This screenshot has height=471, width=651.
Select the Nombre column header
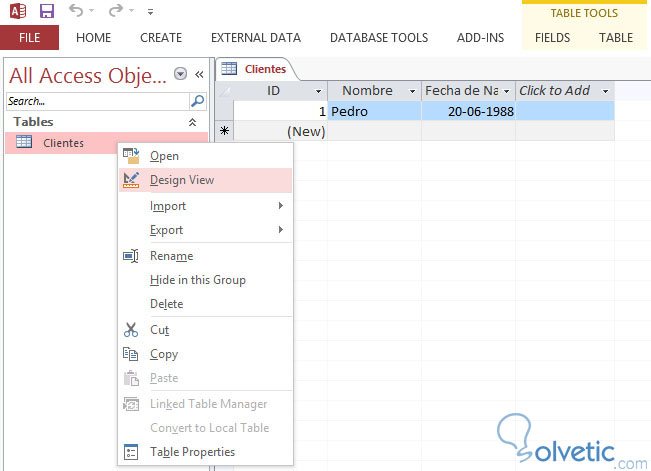click(x=374, y=91)
